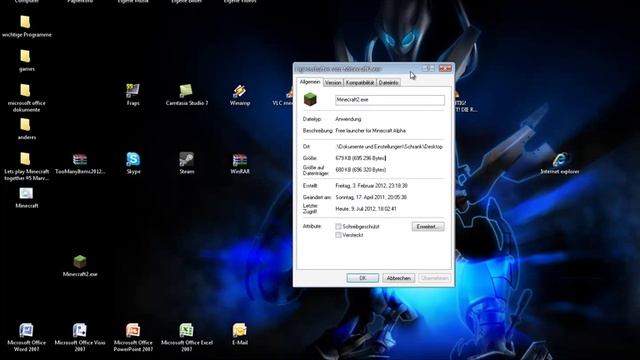
Task: Select the Fraps desktop icon
Action: [133, 91]
